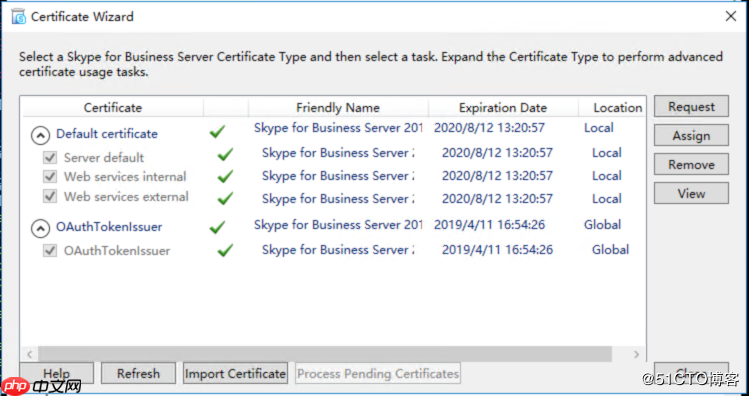Click the Process Pending Certificates button
Image resolution: width=749 pixels, height=396 pixels.
[x=378, y=373]
